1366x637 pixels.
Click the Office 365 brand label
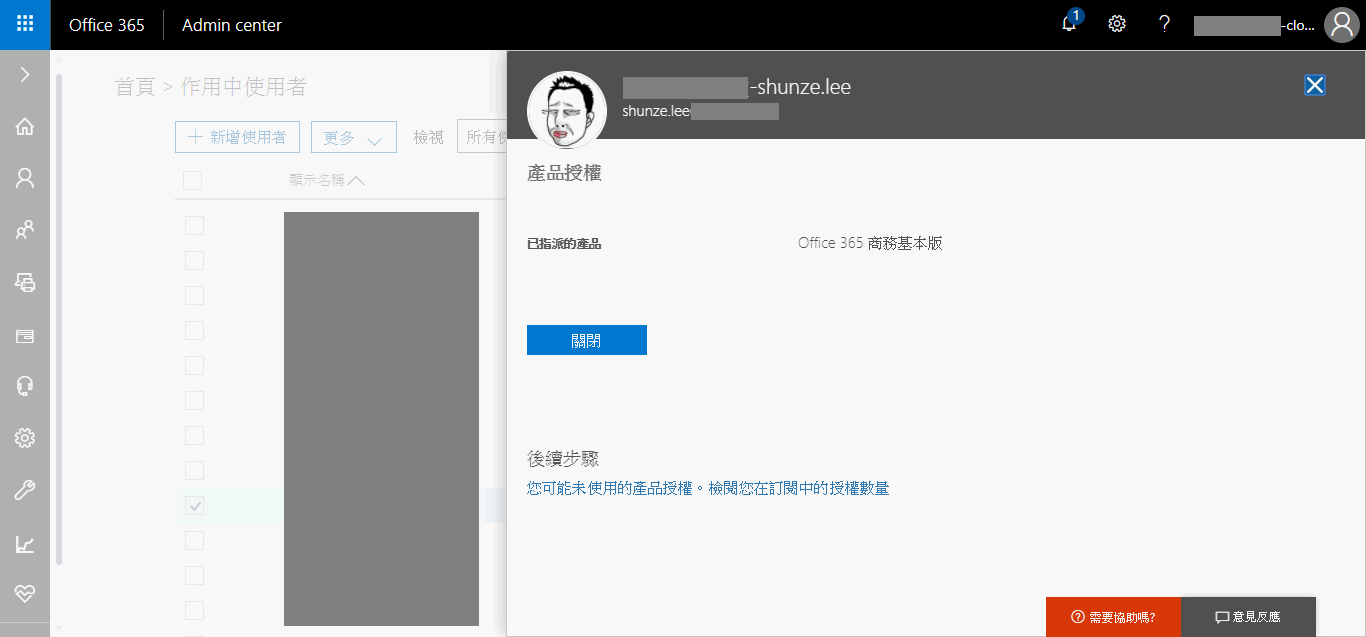click(x=107, y=25)
